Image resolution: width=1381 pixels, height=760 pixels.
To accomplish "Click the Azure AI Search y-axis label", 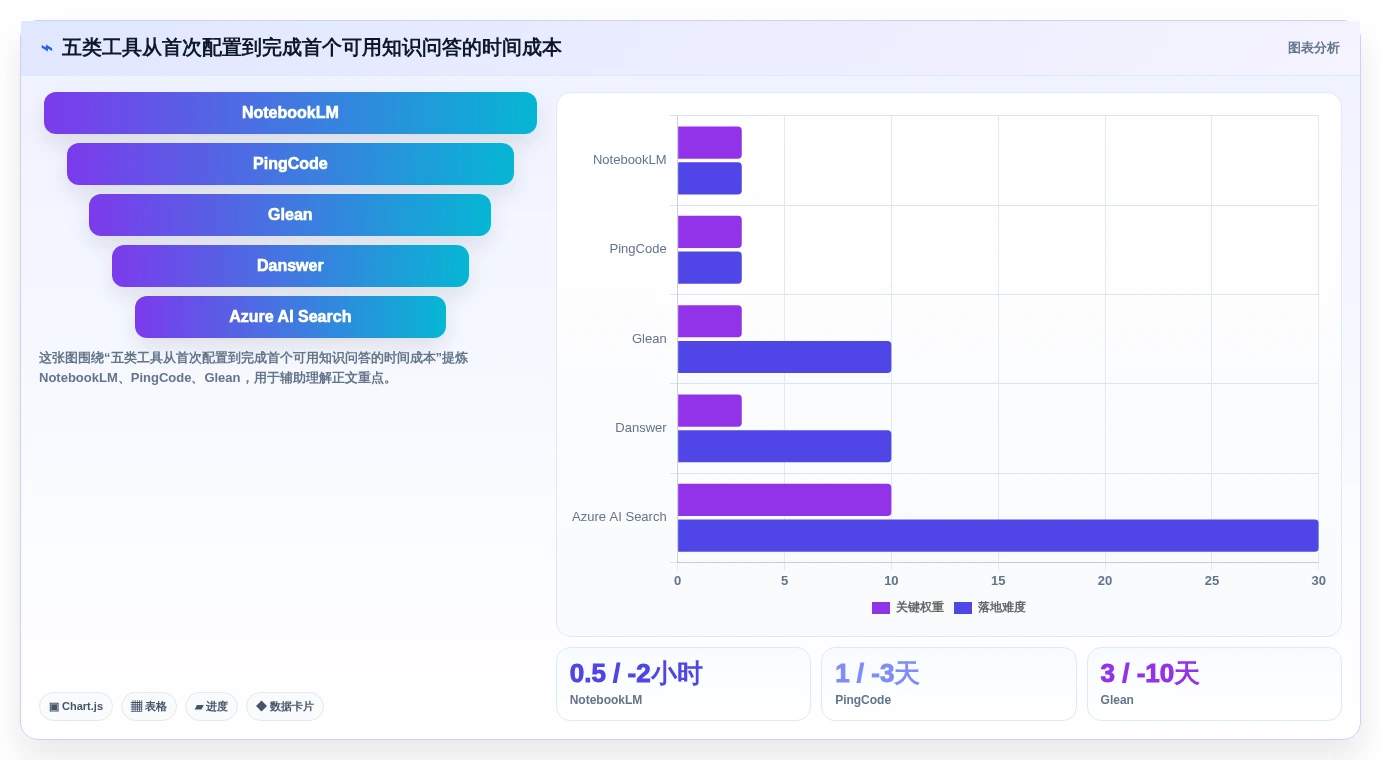I will 619,517.
